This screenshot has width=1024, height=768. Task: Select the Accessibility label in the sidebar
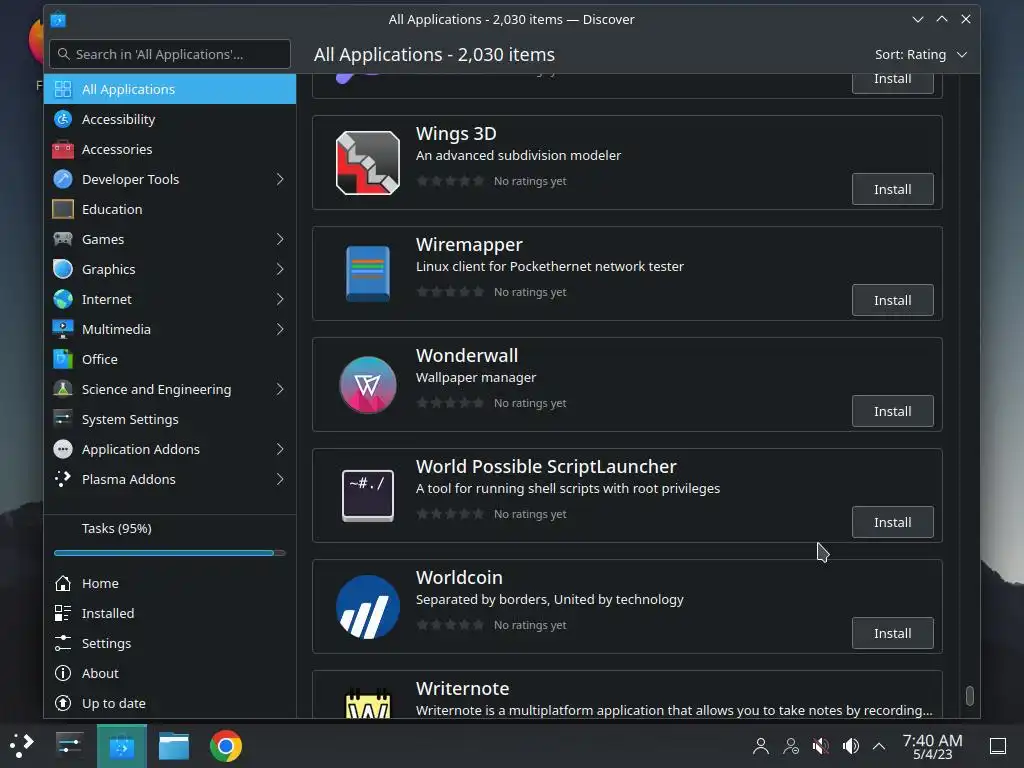click(x=118, y=119)
